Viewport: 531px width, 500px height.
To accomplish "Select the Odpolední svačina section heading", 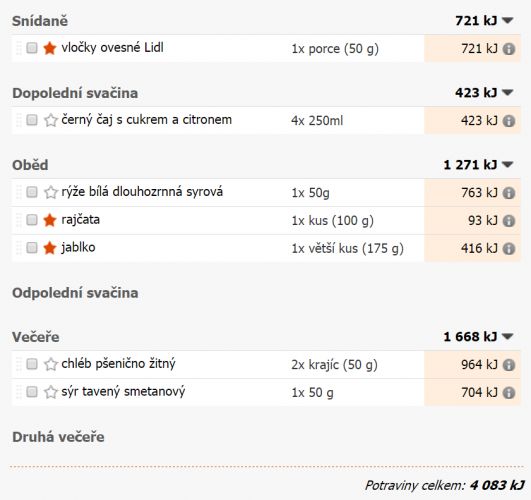I will 75,293.
